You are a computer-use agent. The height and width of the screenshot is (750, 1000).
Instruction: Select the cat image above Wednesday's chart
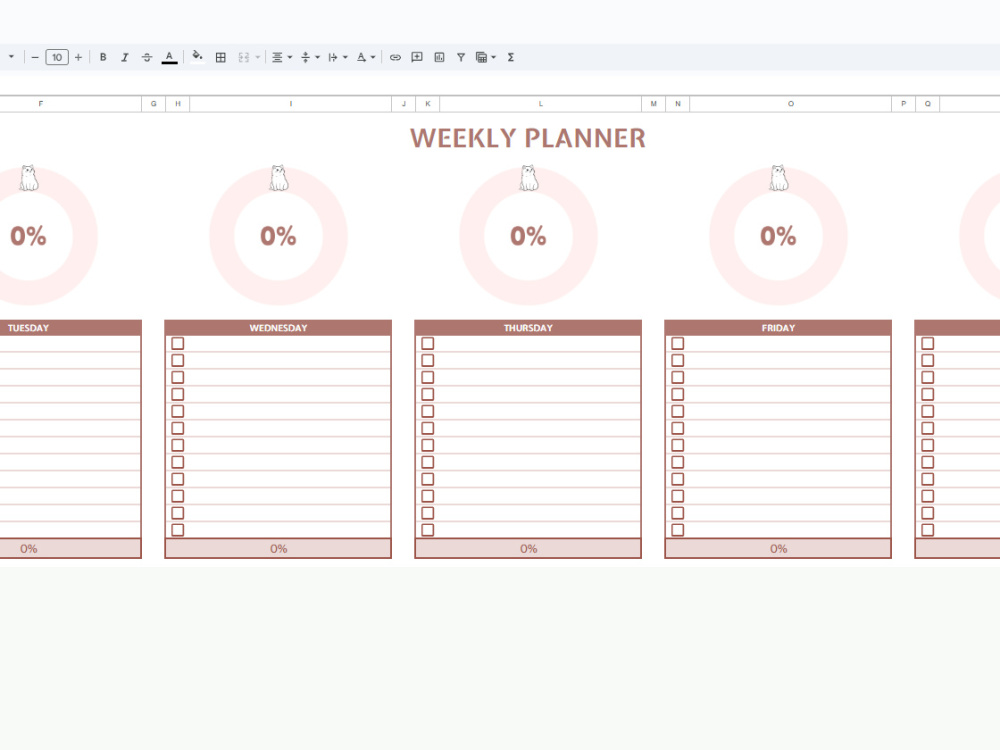pyautogui.click(x=279, y=178)
